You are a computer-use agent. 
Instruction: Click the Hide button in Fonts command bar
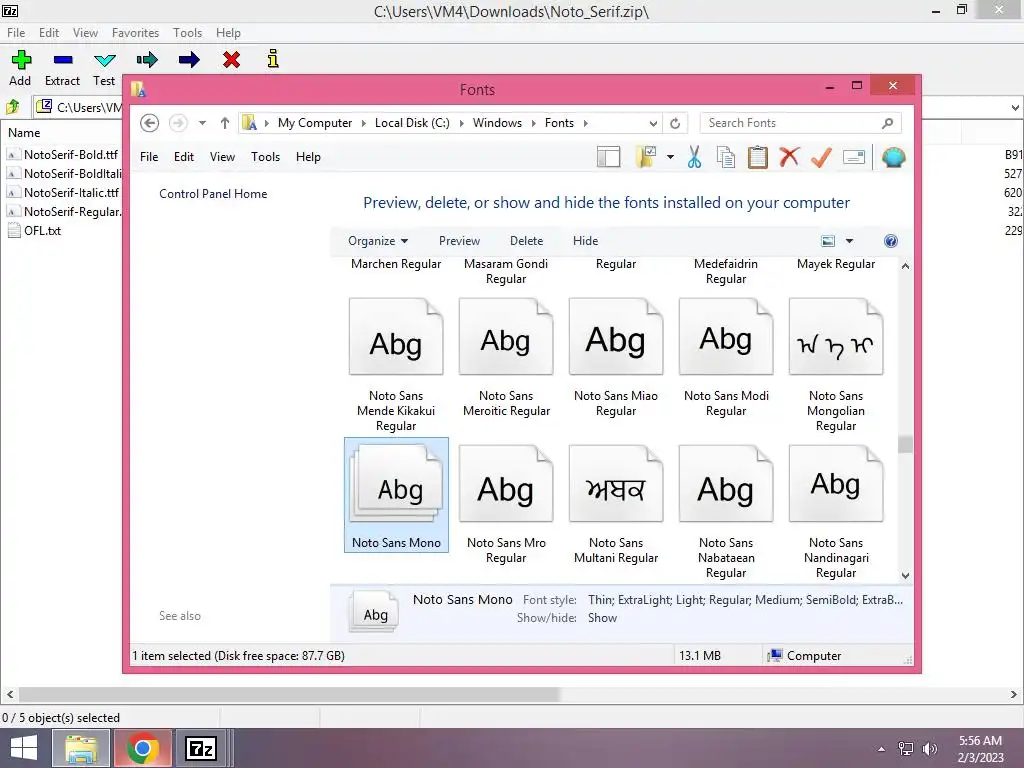click(x=585, y=241)
